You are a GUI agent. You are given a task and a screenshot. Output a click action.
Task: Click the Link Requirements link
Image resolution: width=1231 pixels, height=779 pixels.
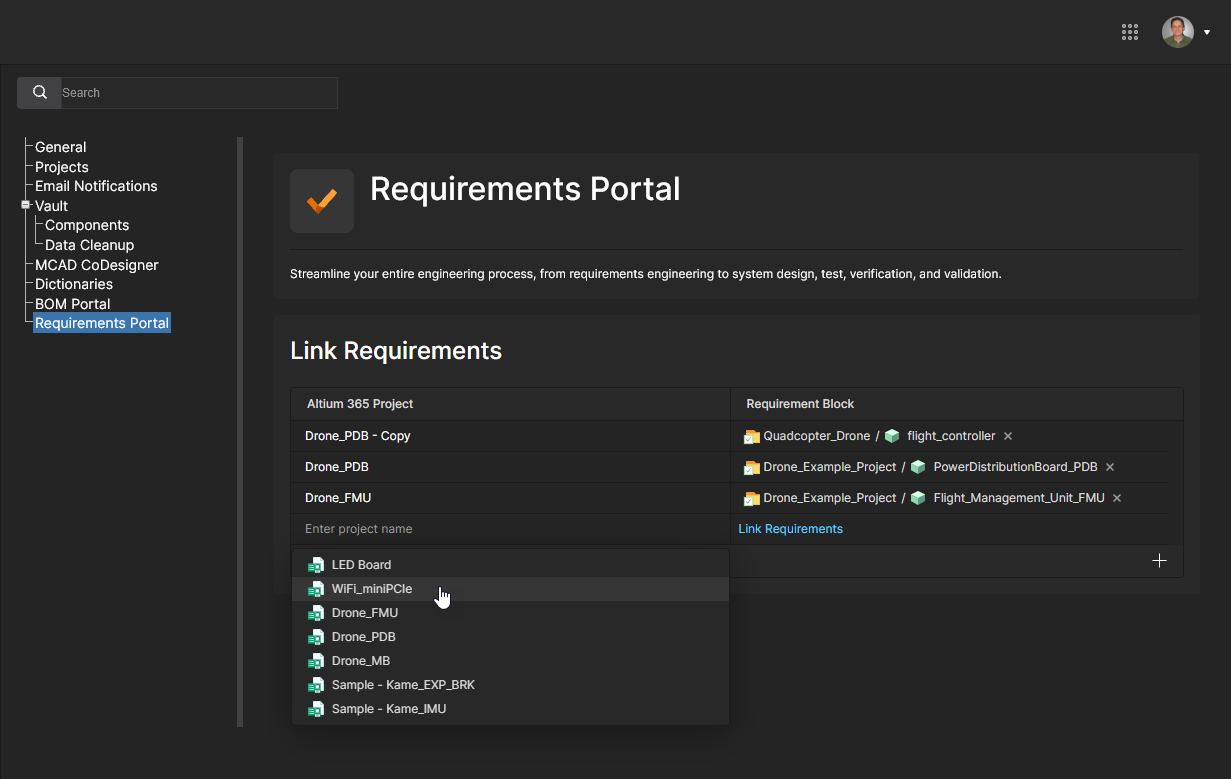click(790, 529)
